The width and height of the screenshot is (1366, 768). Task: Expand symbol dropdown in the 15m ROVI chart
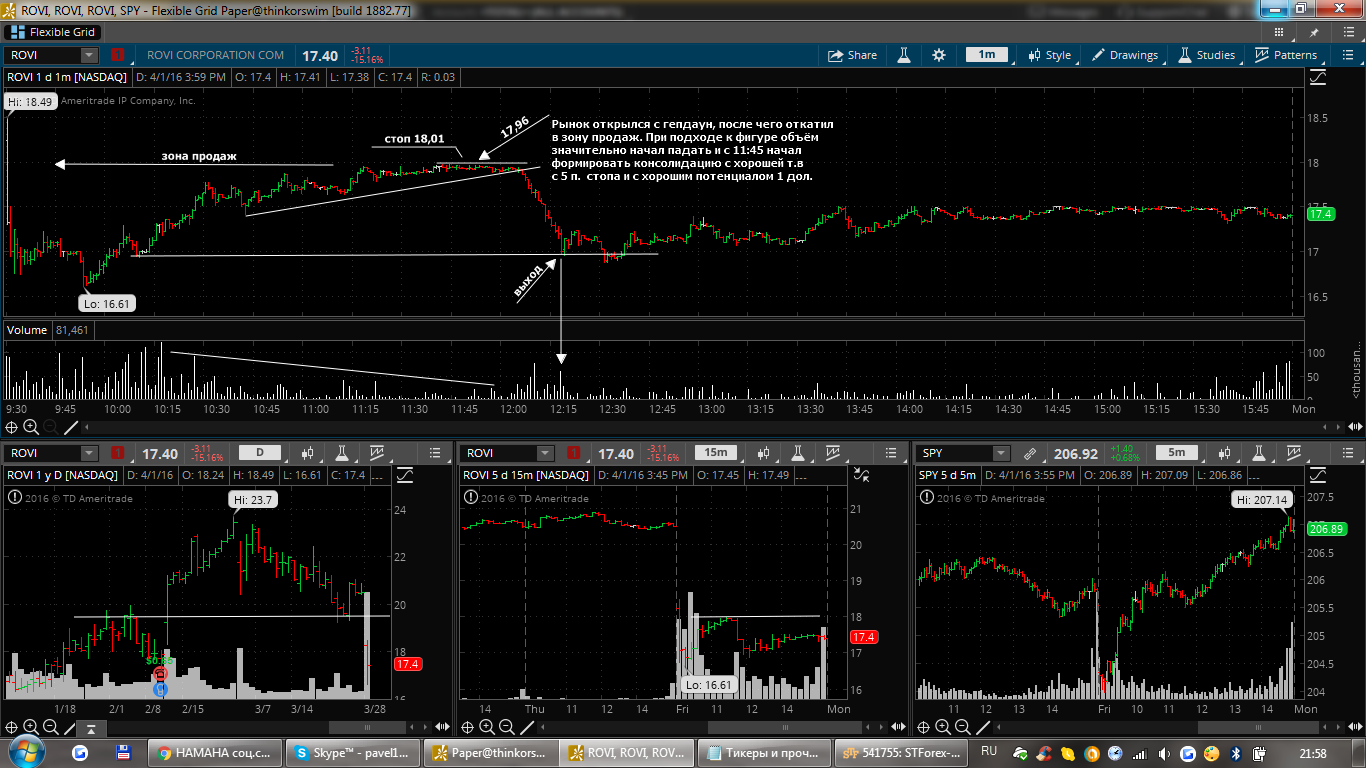point(545,453)
